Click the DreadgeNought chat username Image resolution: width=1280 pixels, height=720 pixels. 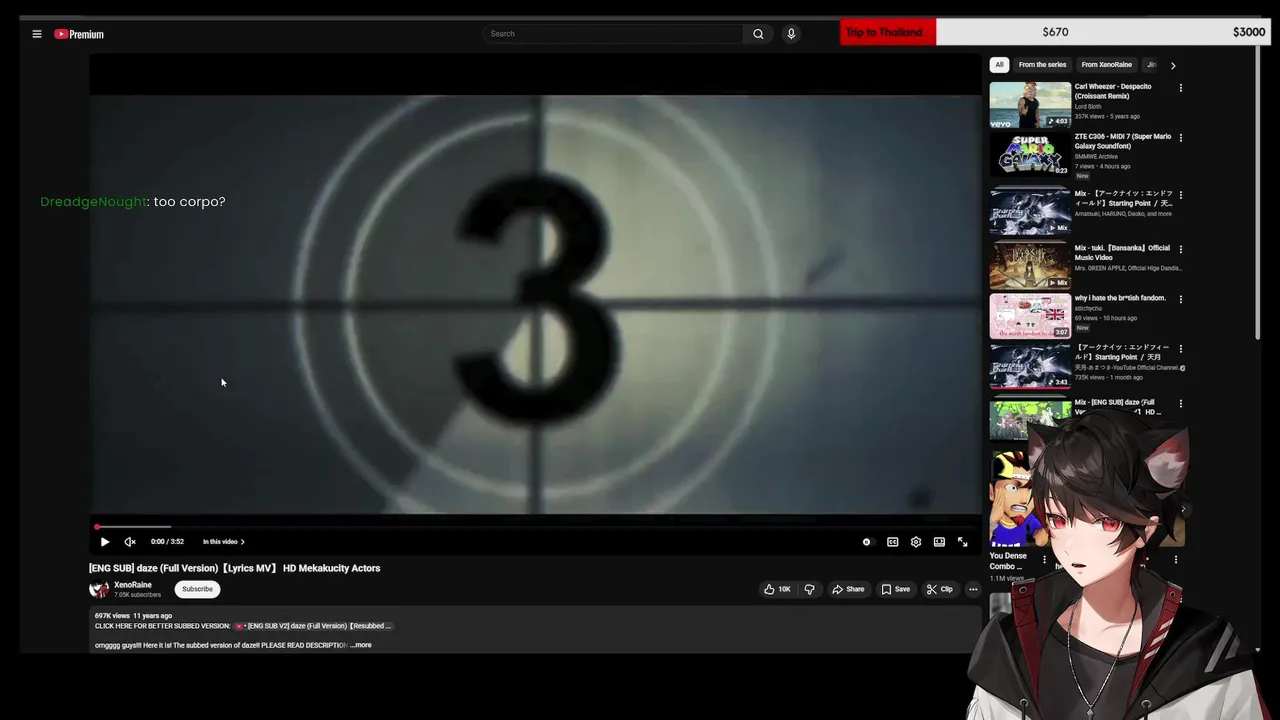pyautogui.click(x=94, y=202)
